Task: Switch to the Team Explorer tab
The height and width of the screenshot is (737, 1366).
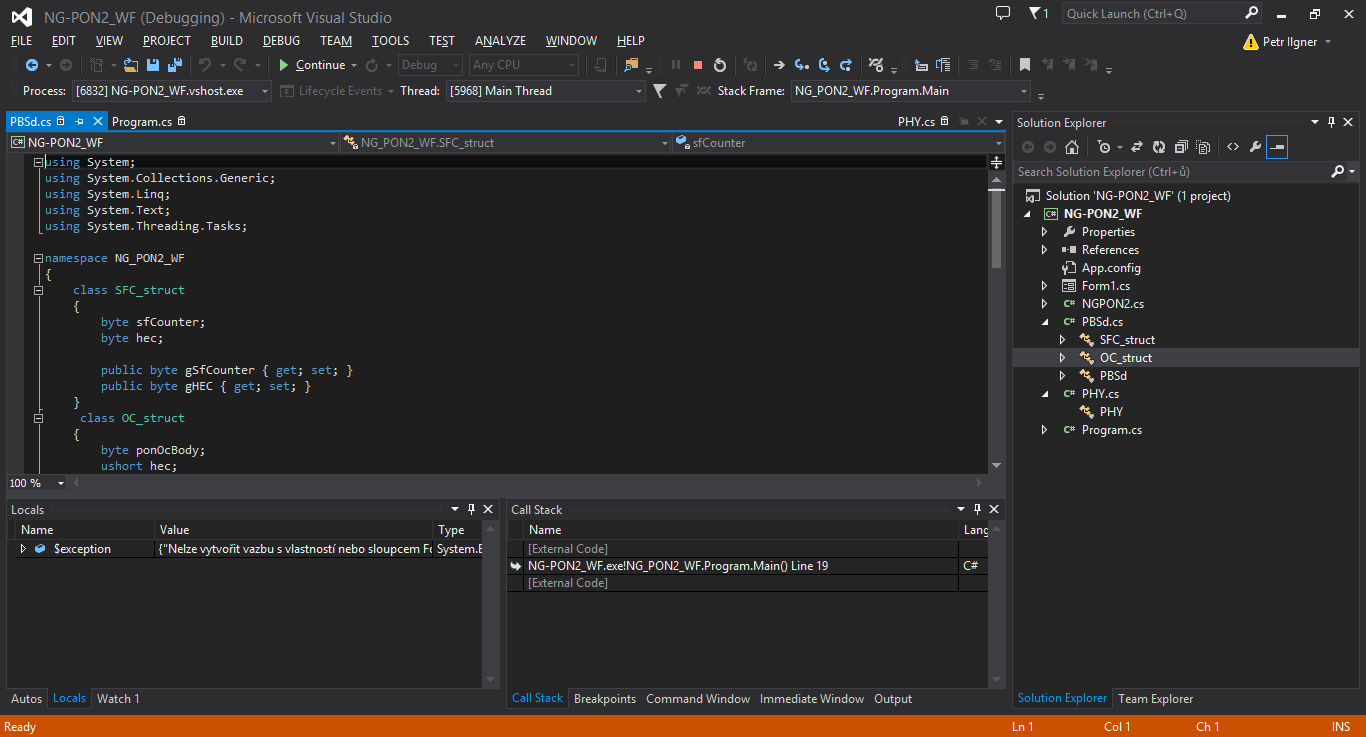Action: point(1156,699)
